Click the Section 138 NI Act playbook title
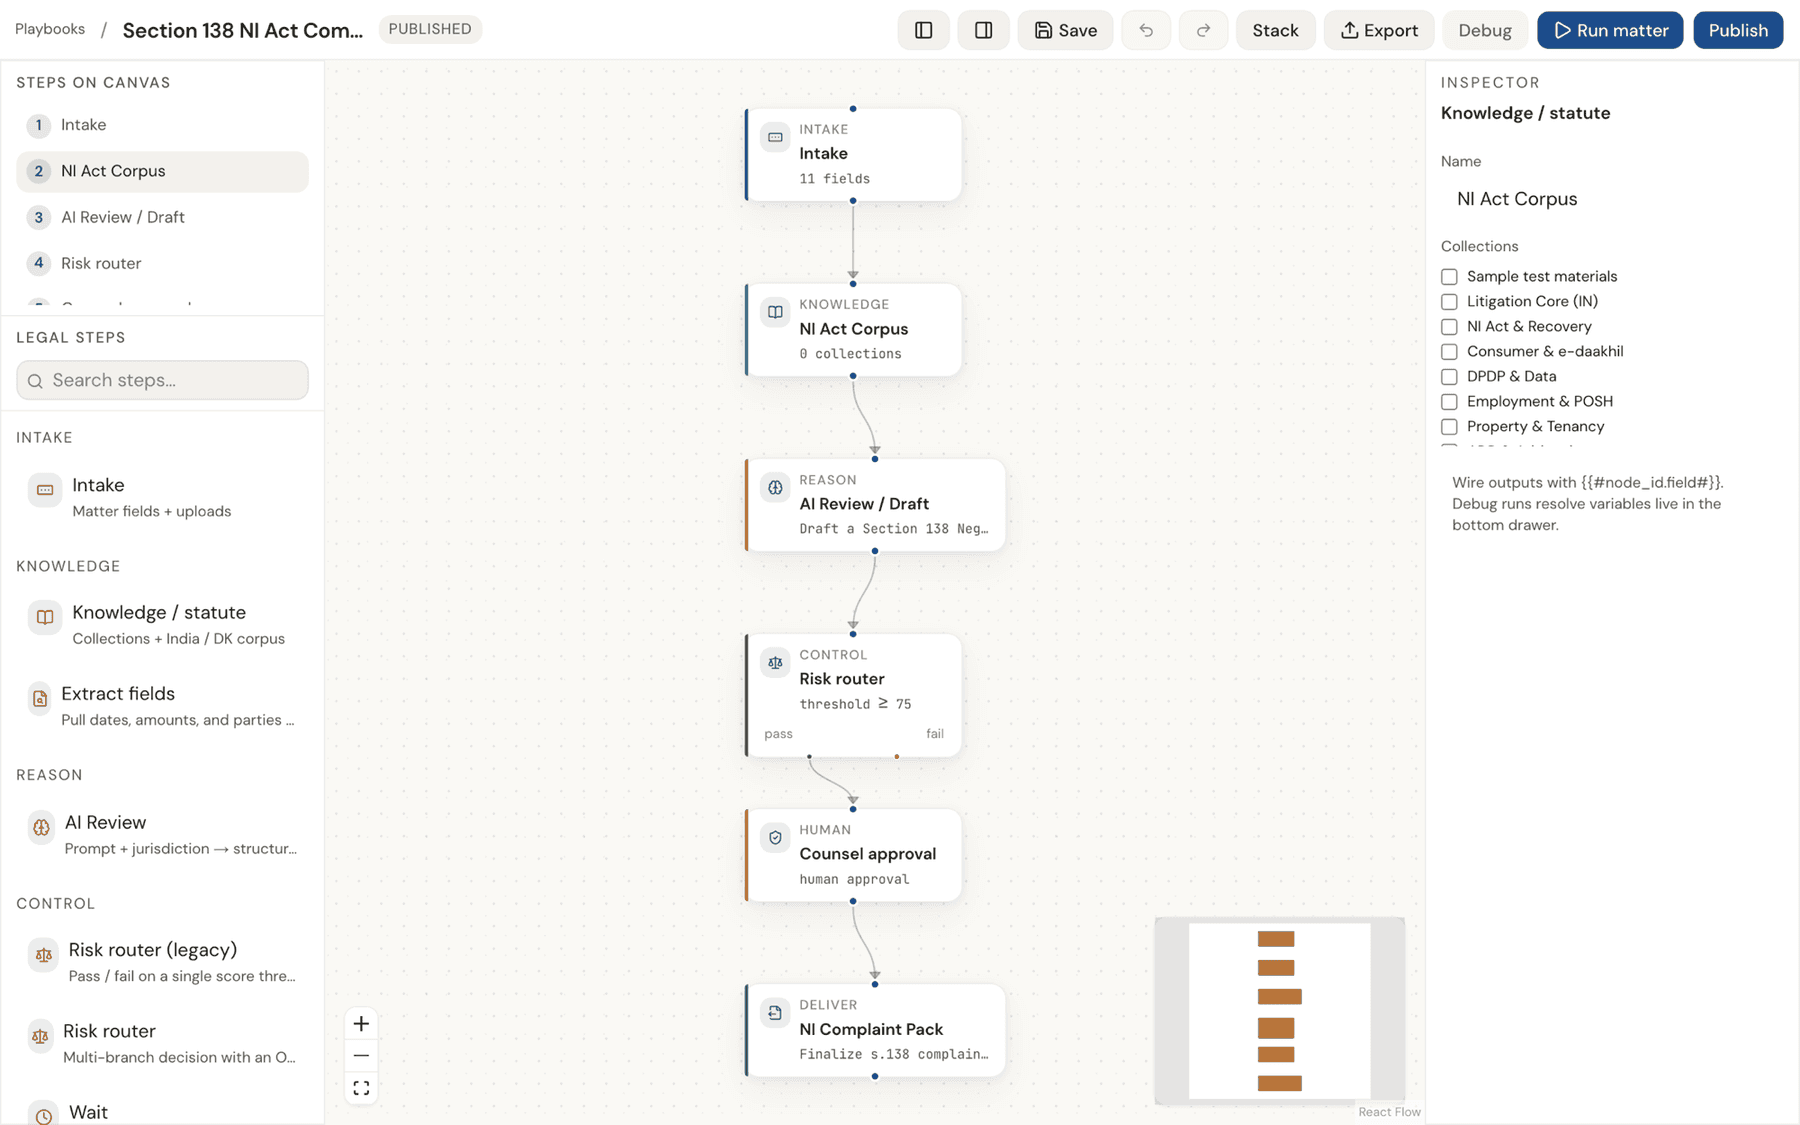 coord(243,30)
